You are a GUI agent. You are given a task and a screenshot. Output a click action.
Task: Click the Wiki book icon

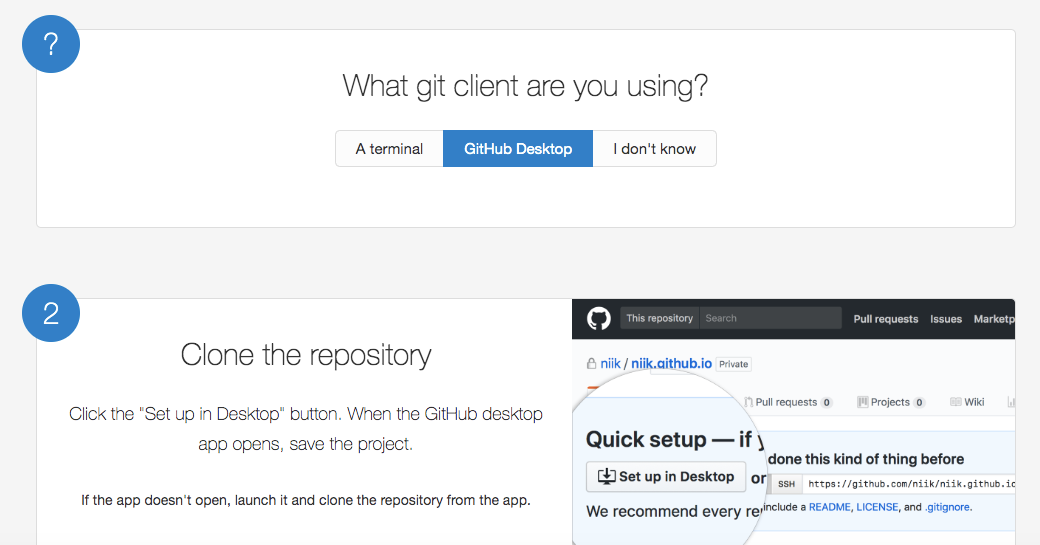956,402
